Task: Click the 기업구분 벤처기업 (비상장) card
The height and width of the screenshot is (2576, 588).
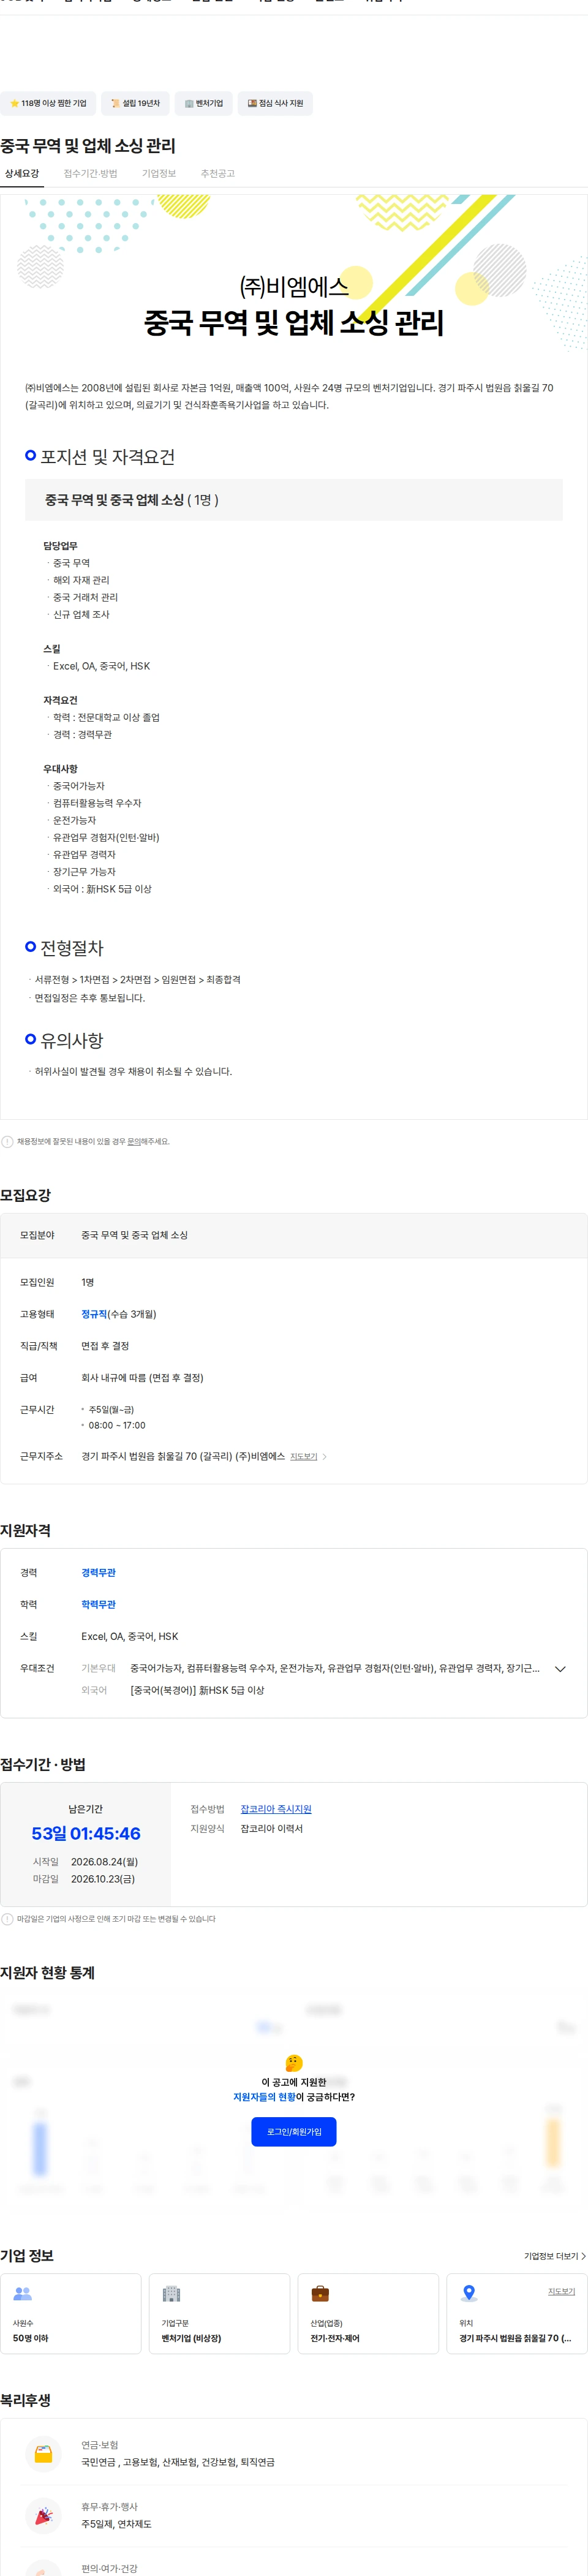Action: (x=219, y=2313)
